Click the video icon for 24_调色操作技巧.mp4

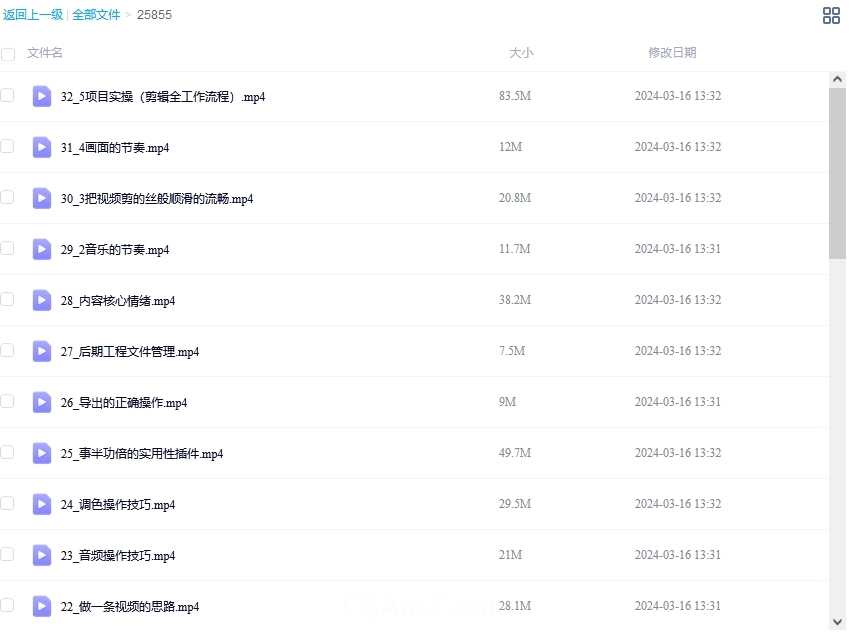coord(42,504)
